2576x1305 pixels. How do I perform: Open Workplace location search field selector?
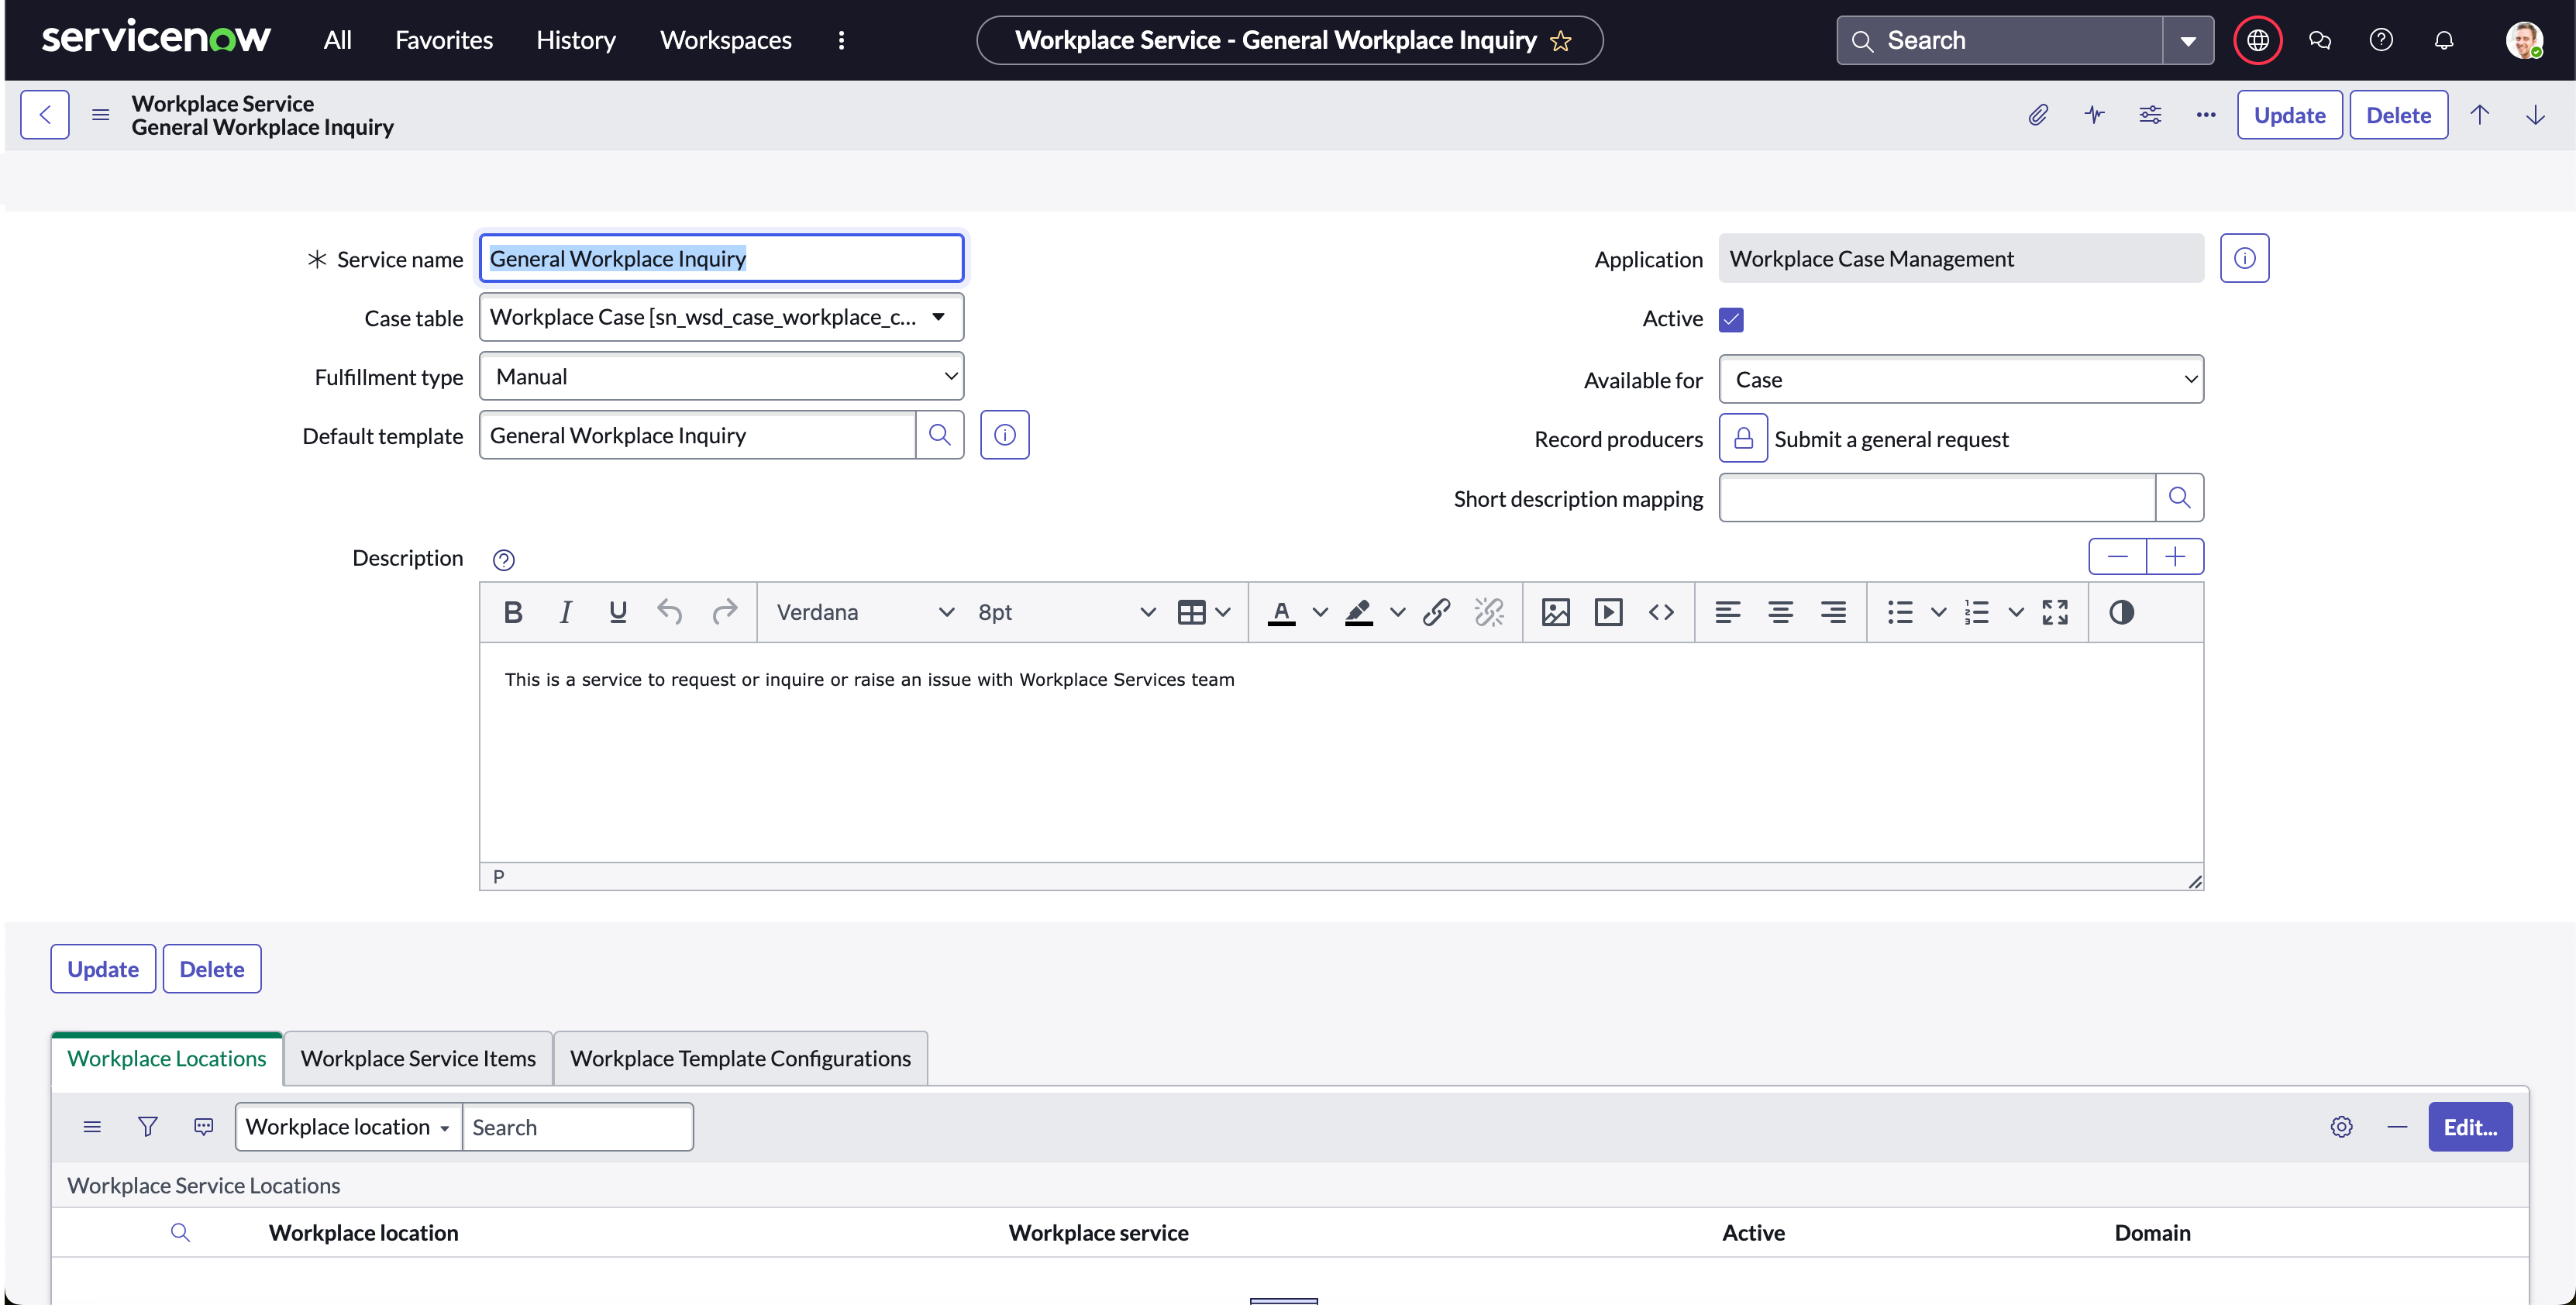tap(348, 1127)
